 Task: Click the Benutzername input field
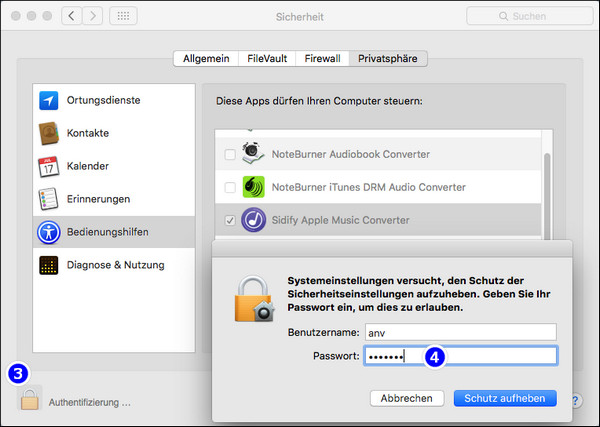click(x=461, y=332)
